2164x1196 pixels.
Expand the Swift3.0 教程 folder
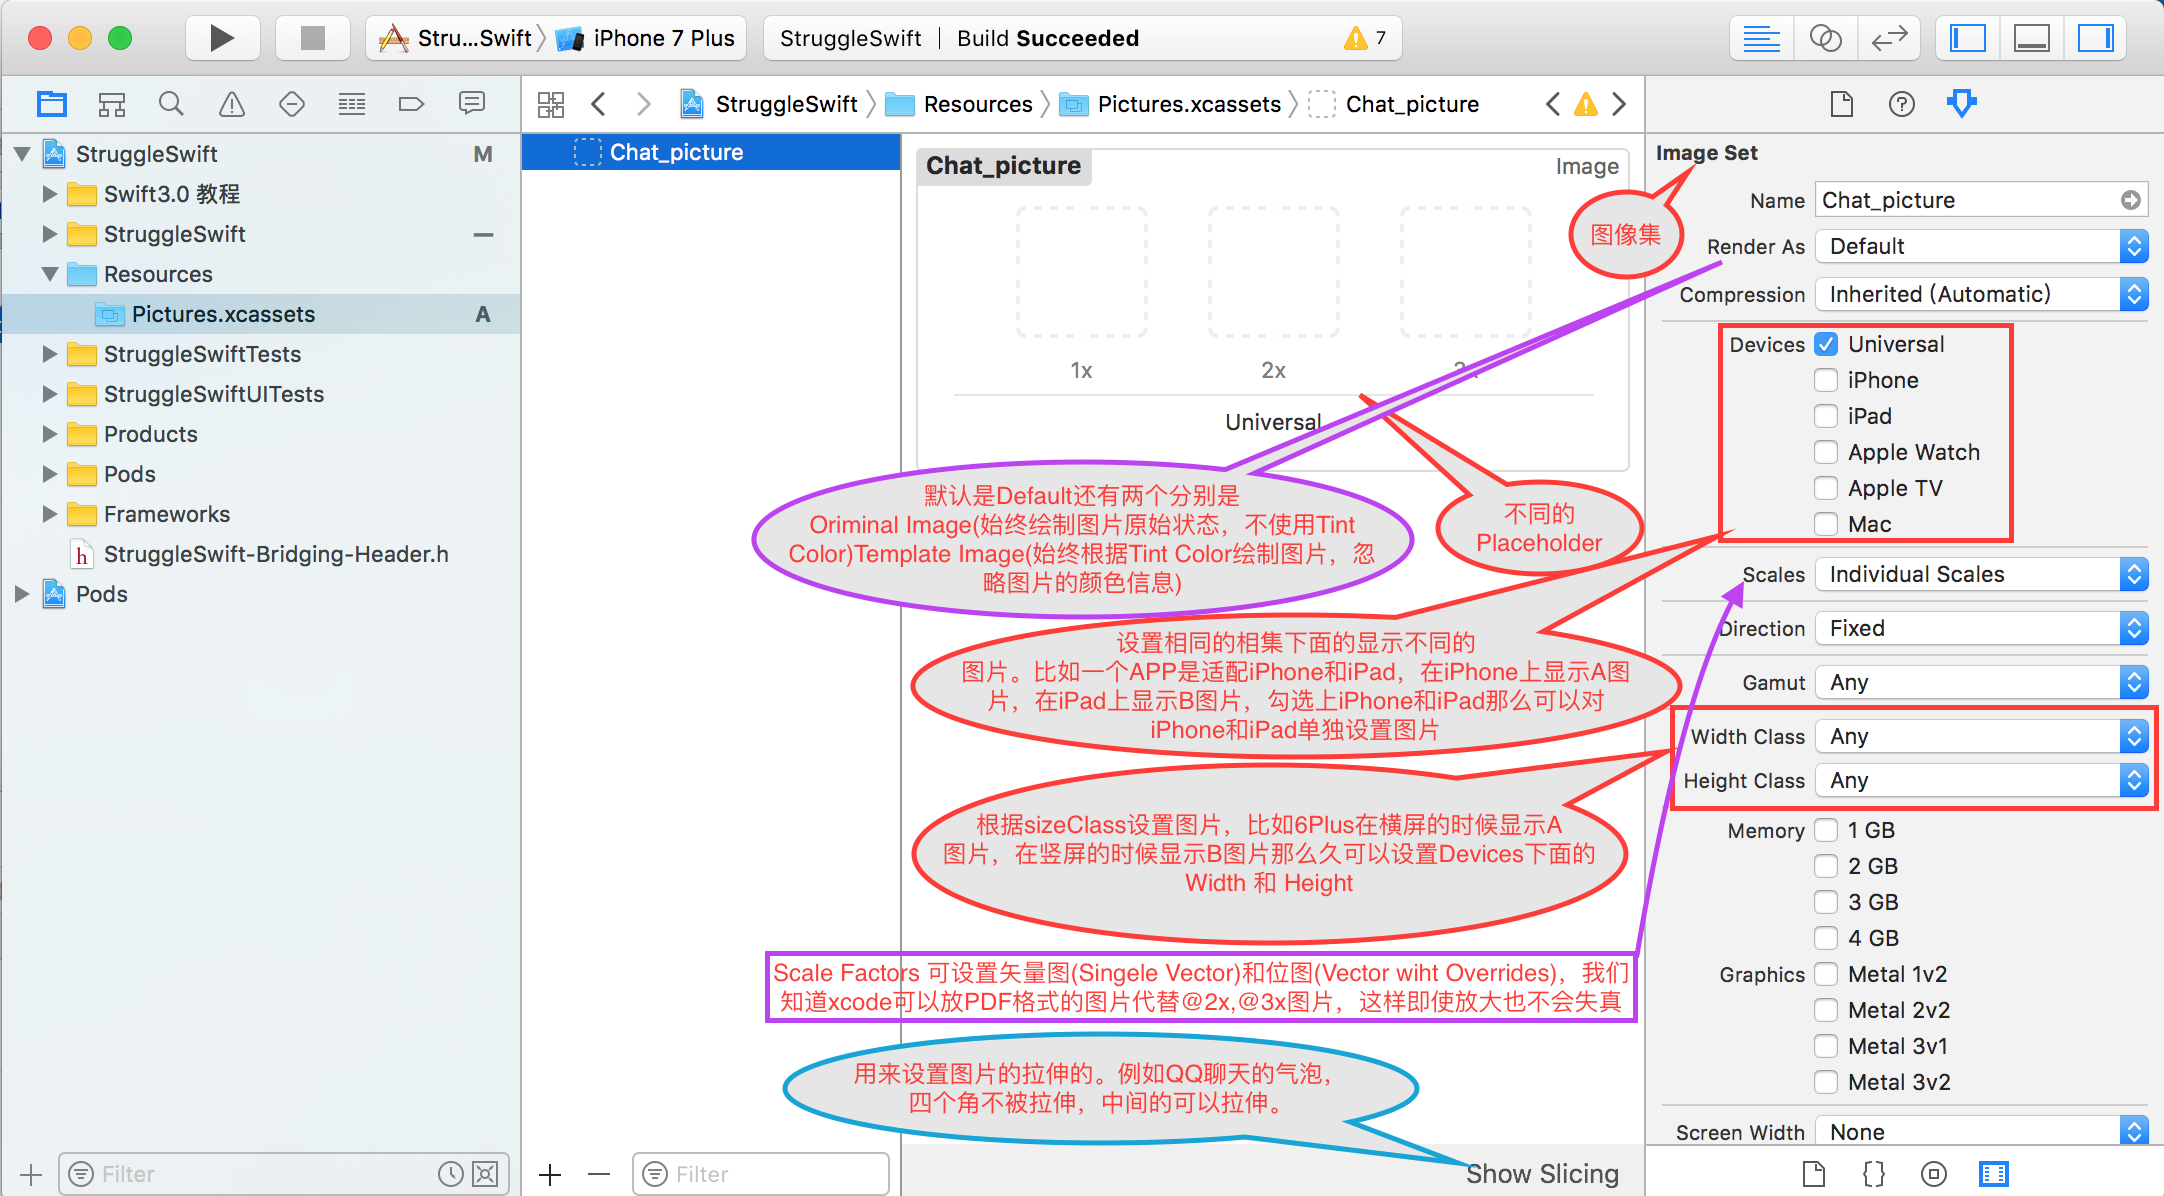(x=49, y=194)
